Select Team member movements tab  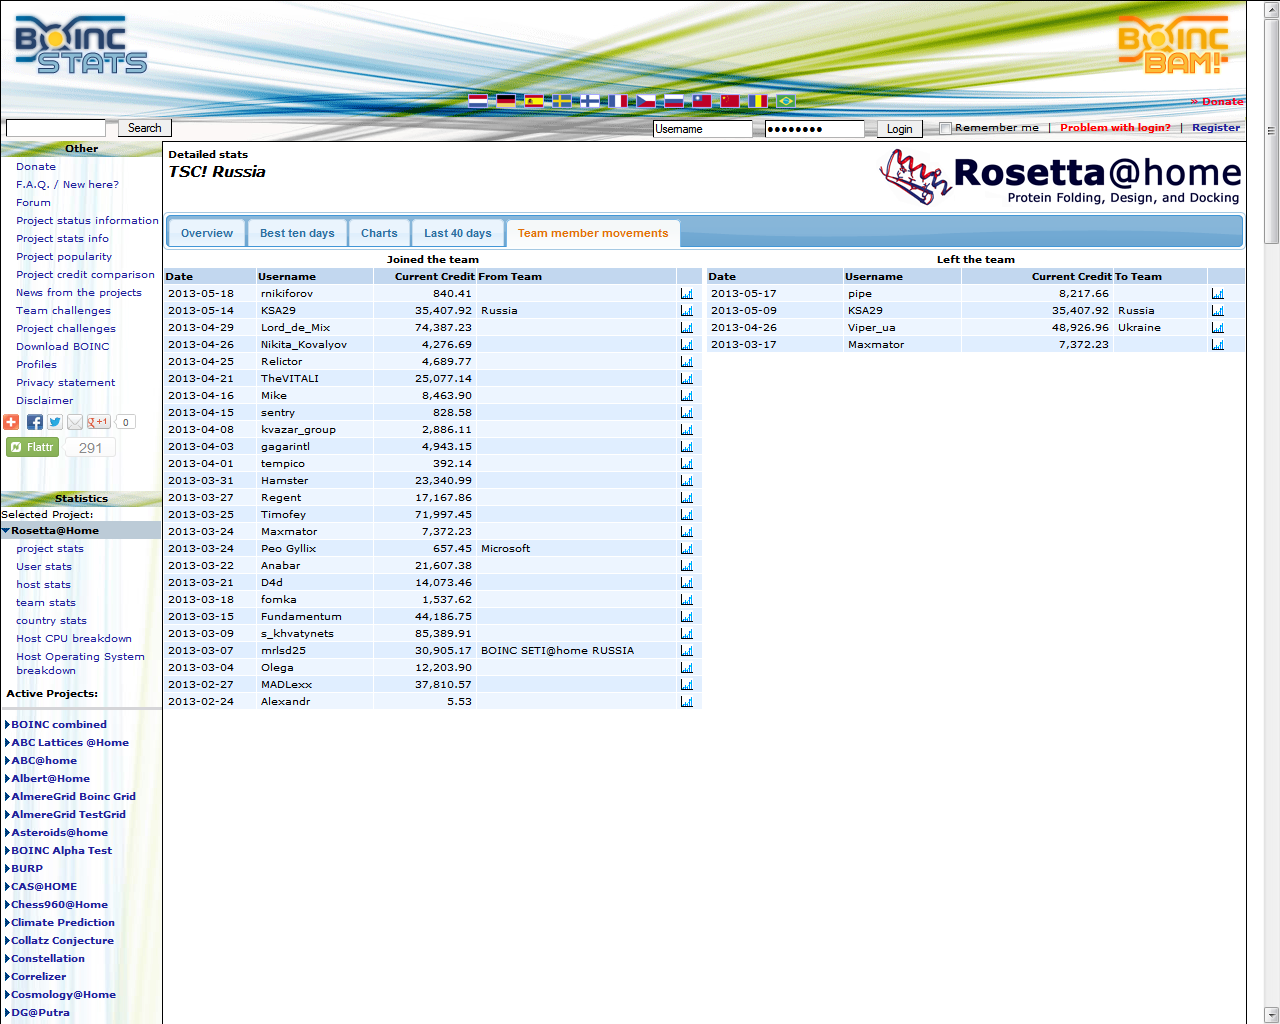coord(593,233)
